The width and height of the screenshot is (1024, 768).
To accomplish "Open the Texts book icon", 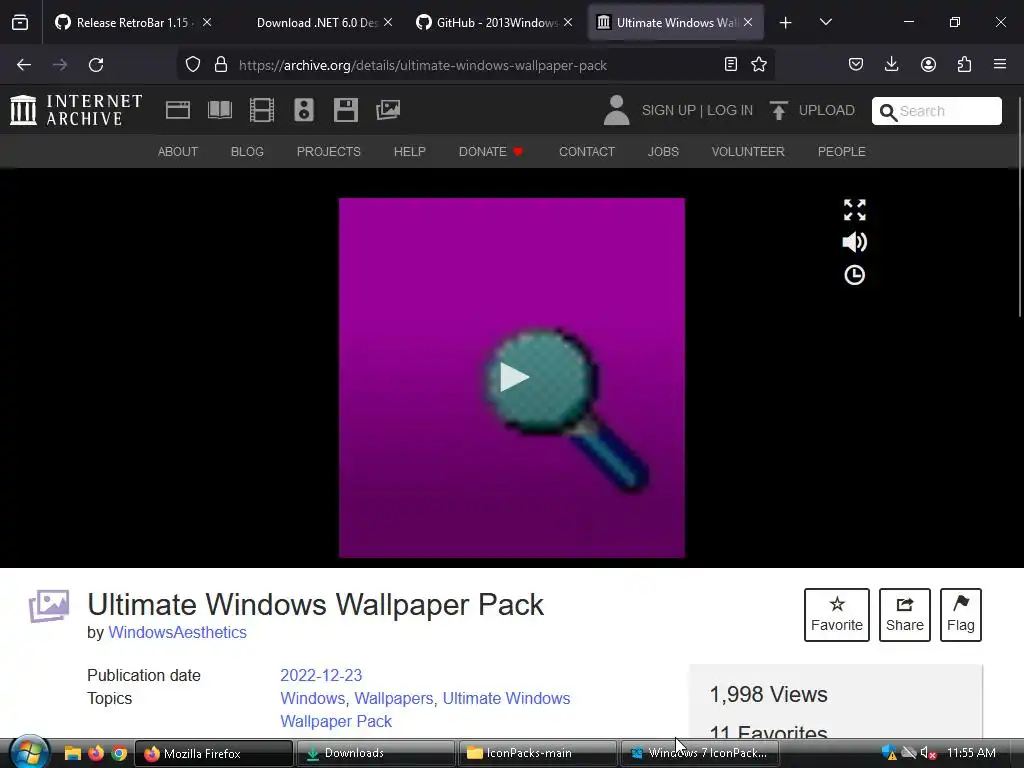I will [x=220, y=110].
